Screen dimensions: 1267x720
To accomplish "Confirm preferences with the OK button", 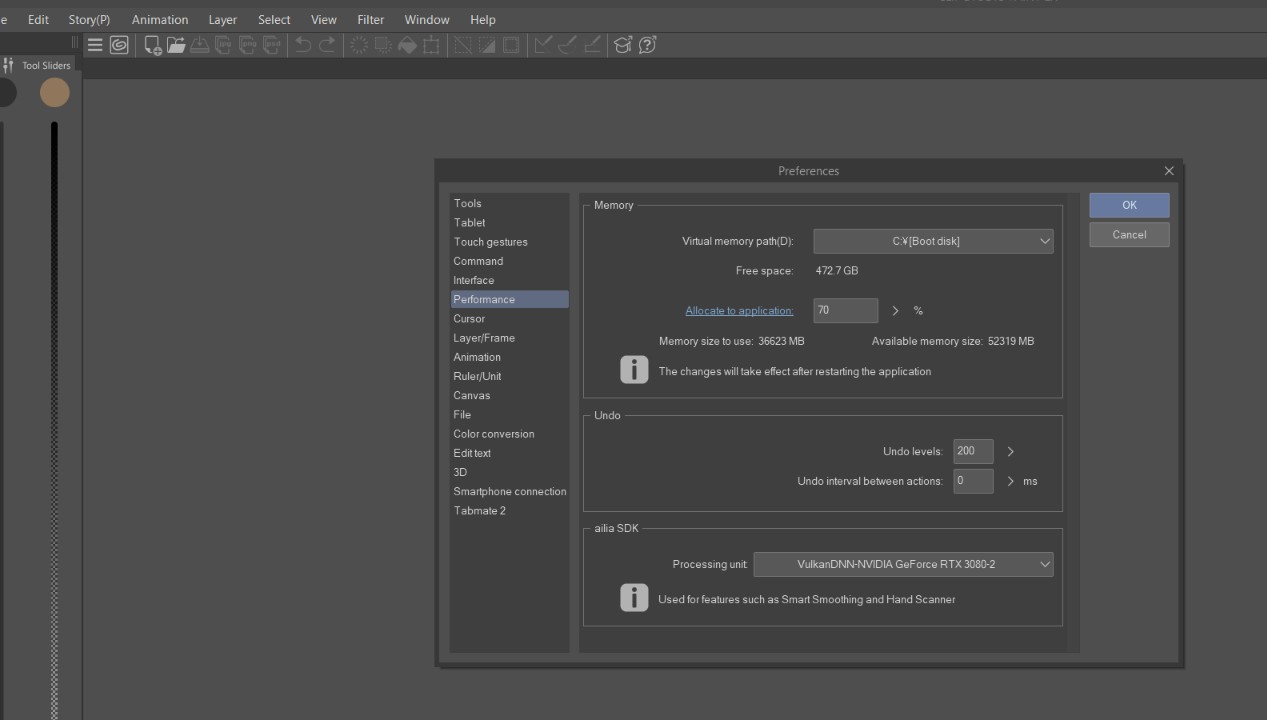I will click(x=1129, y=205).
